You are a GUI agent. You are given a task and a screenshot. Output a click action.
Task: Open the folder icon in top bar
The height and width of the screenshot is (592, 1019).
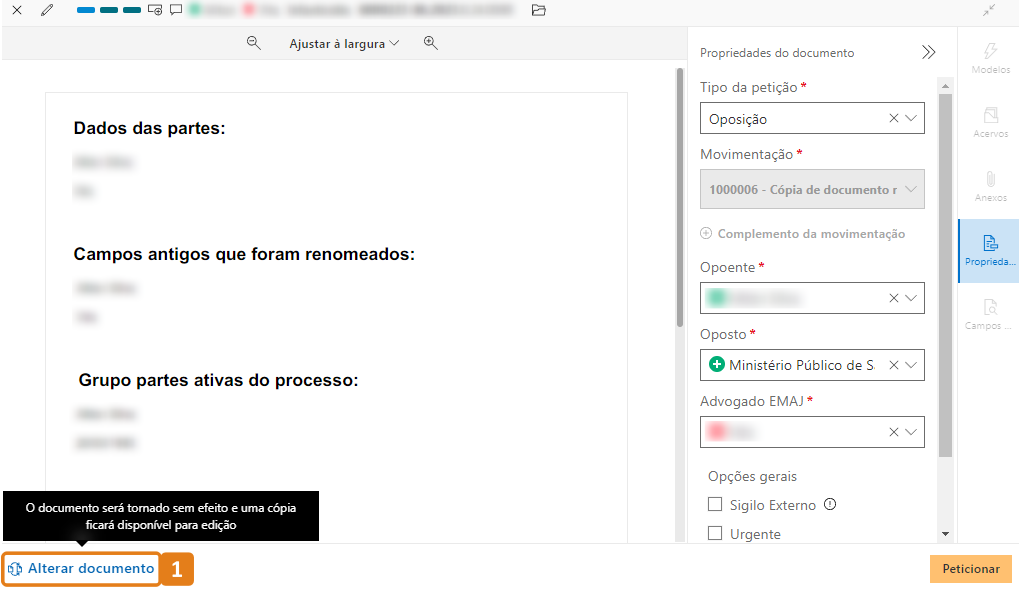tap(539, 10)
